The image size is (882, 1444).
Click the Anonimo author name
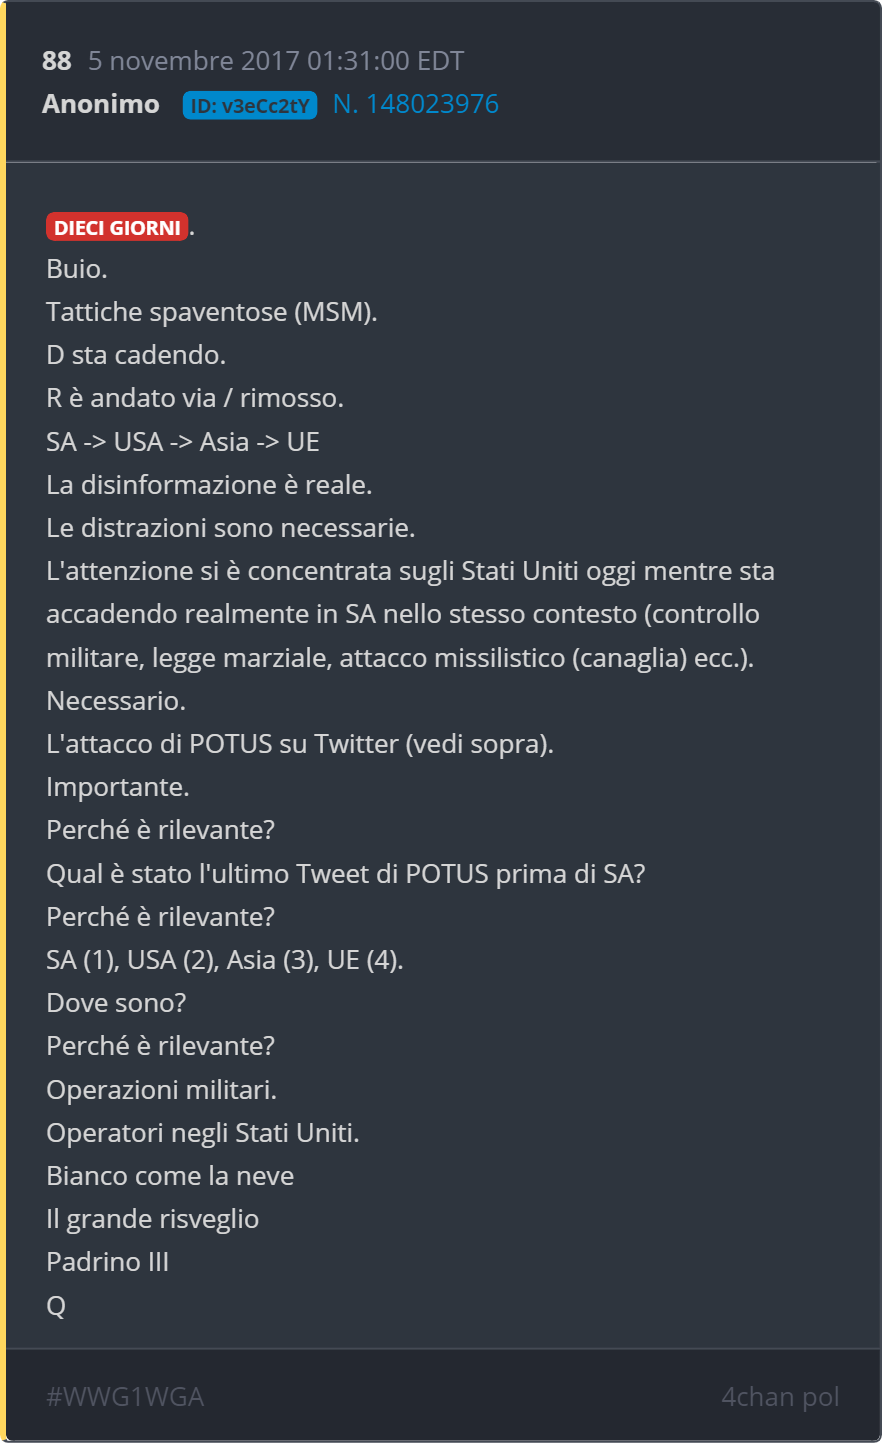click(101, 104)
